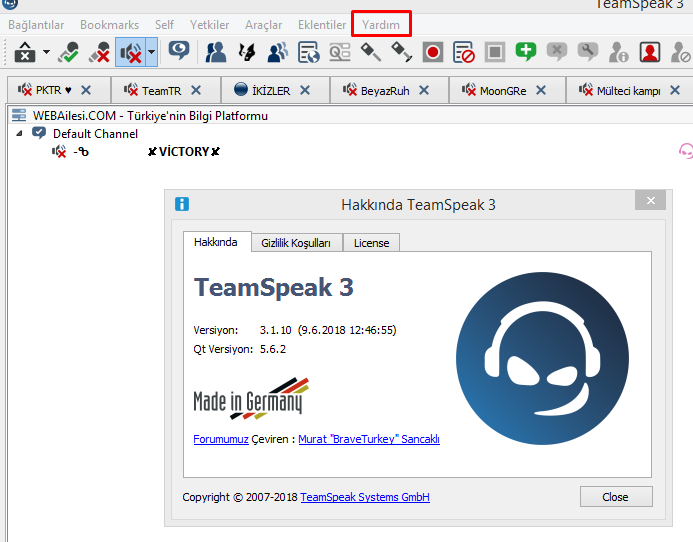Close the Hakkında TeamSpeak 3 dialog
The width and height of the screenshot is (693, 542).
pos(651,200)
